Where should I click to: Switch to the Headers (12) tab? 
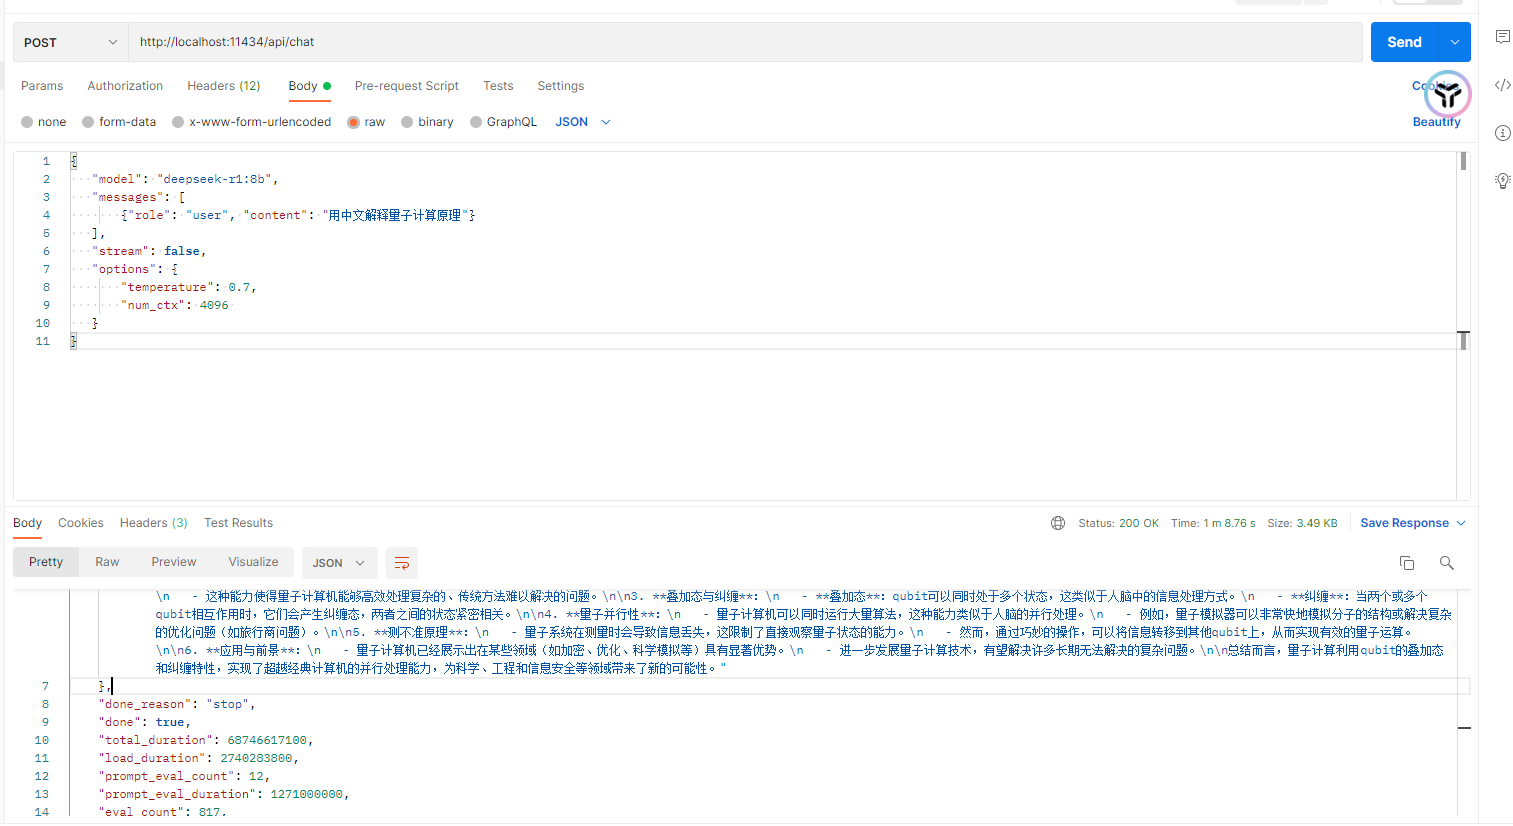click(223, 86)
